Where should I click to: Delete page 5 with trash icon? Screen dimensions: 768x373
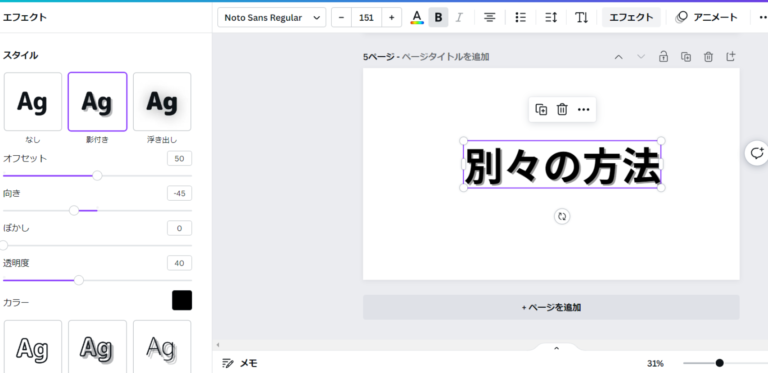coord(708,57)
